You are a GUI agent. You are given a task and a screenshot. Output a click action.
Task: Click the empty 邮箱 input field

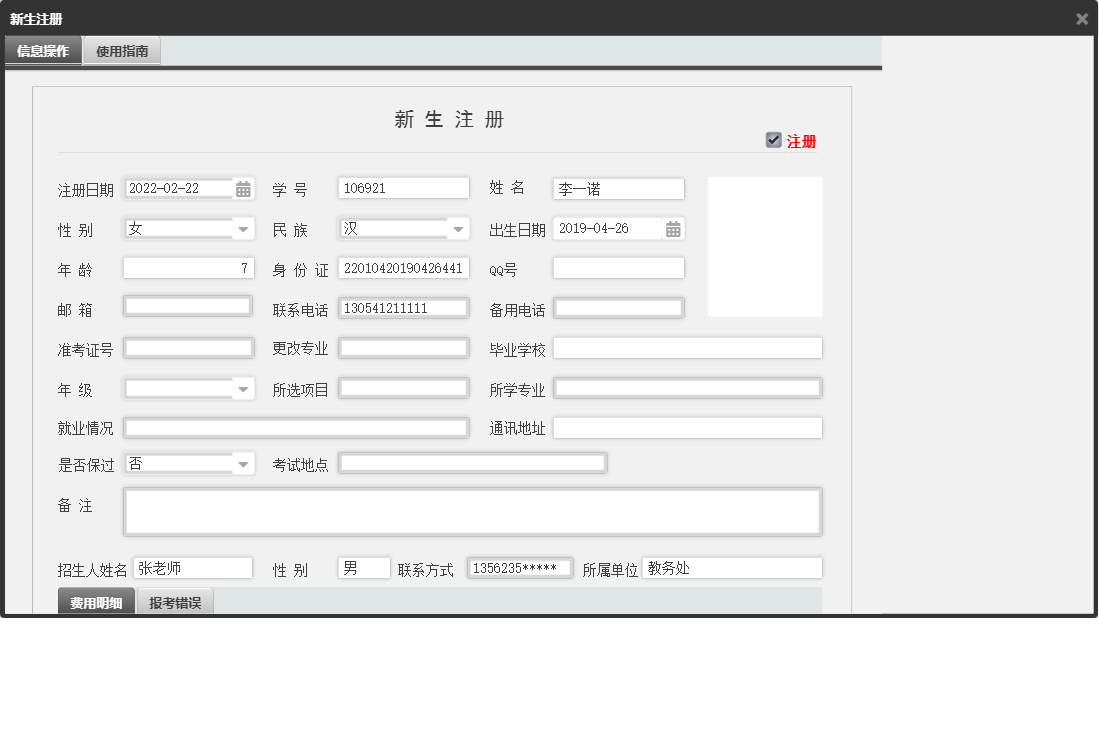pos(188,307)
